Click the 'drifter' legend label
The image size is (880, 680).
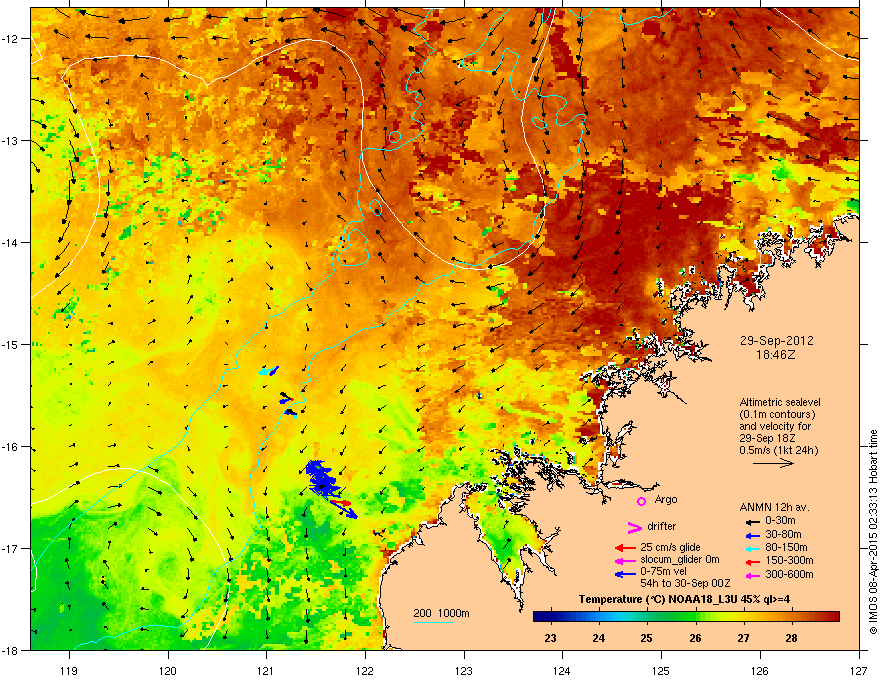pos(662,526)
